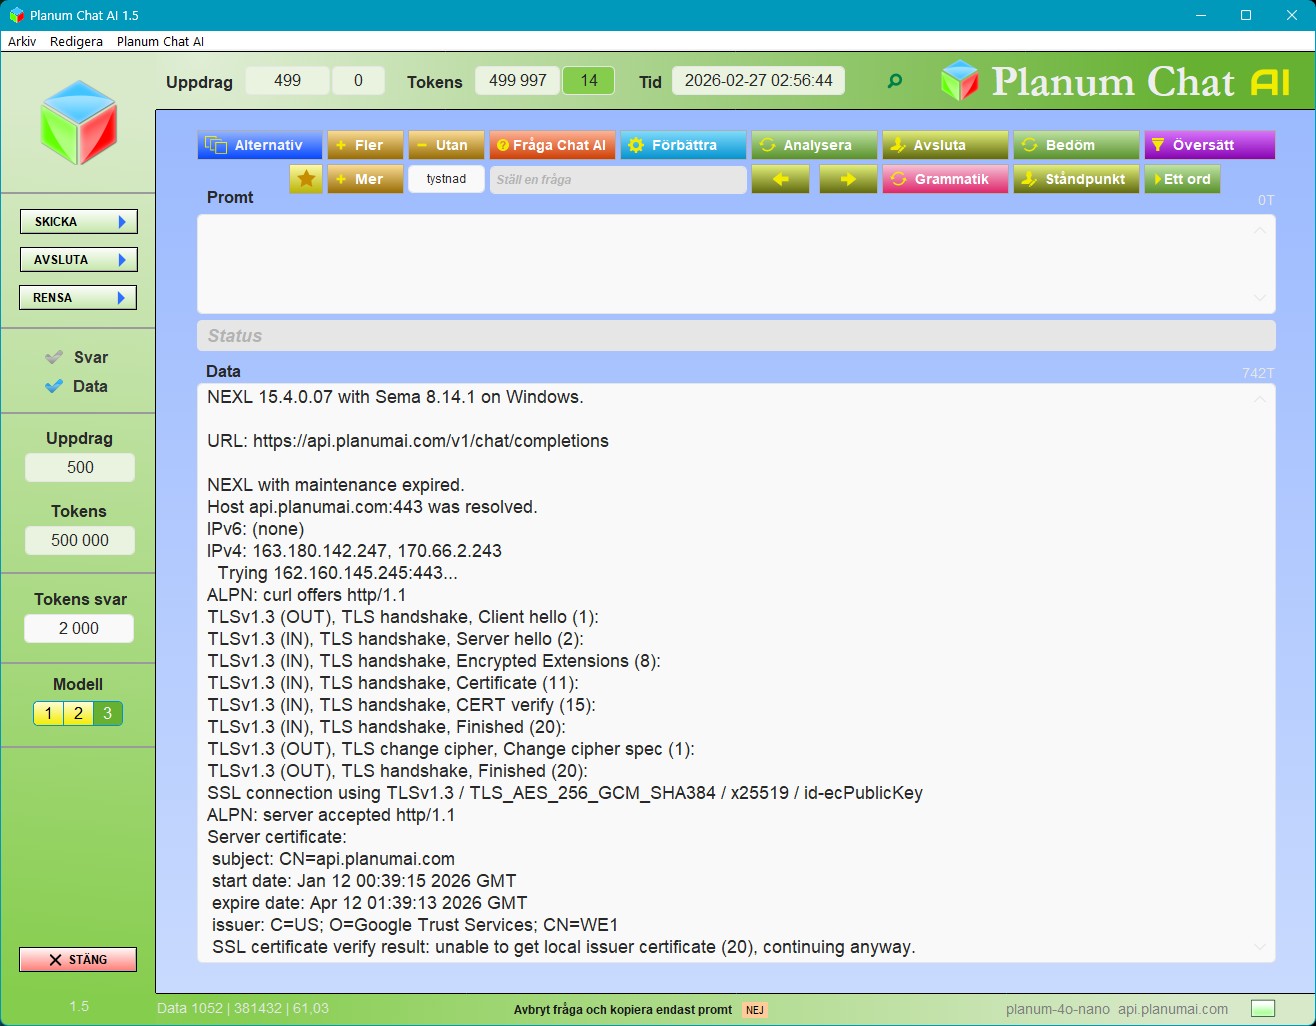
Task: Collapse the Data panel up chevron
Action: click(1259, 399)
